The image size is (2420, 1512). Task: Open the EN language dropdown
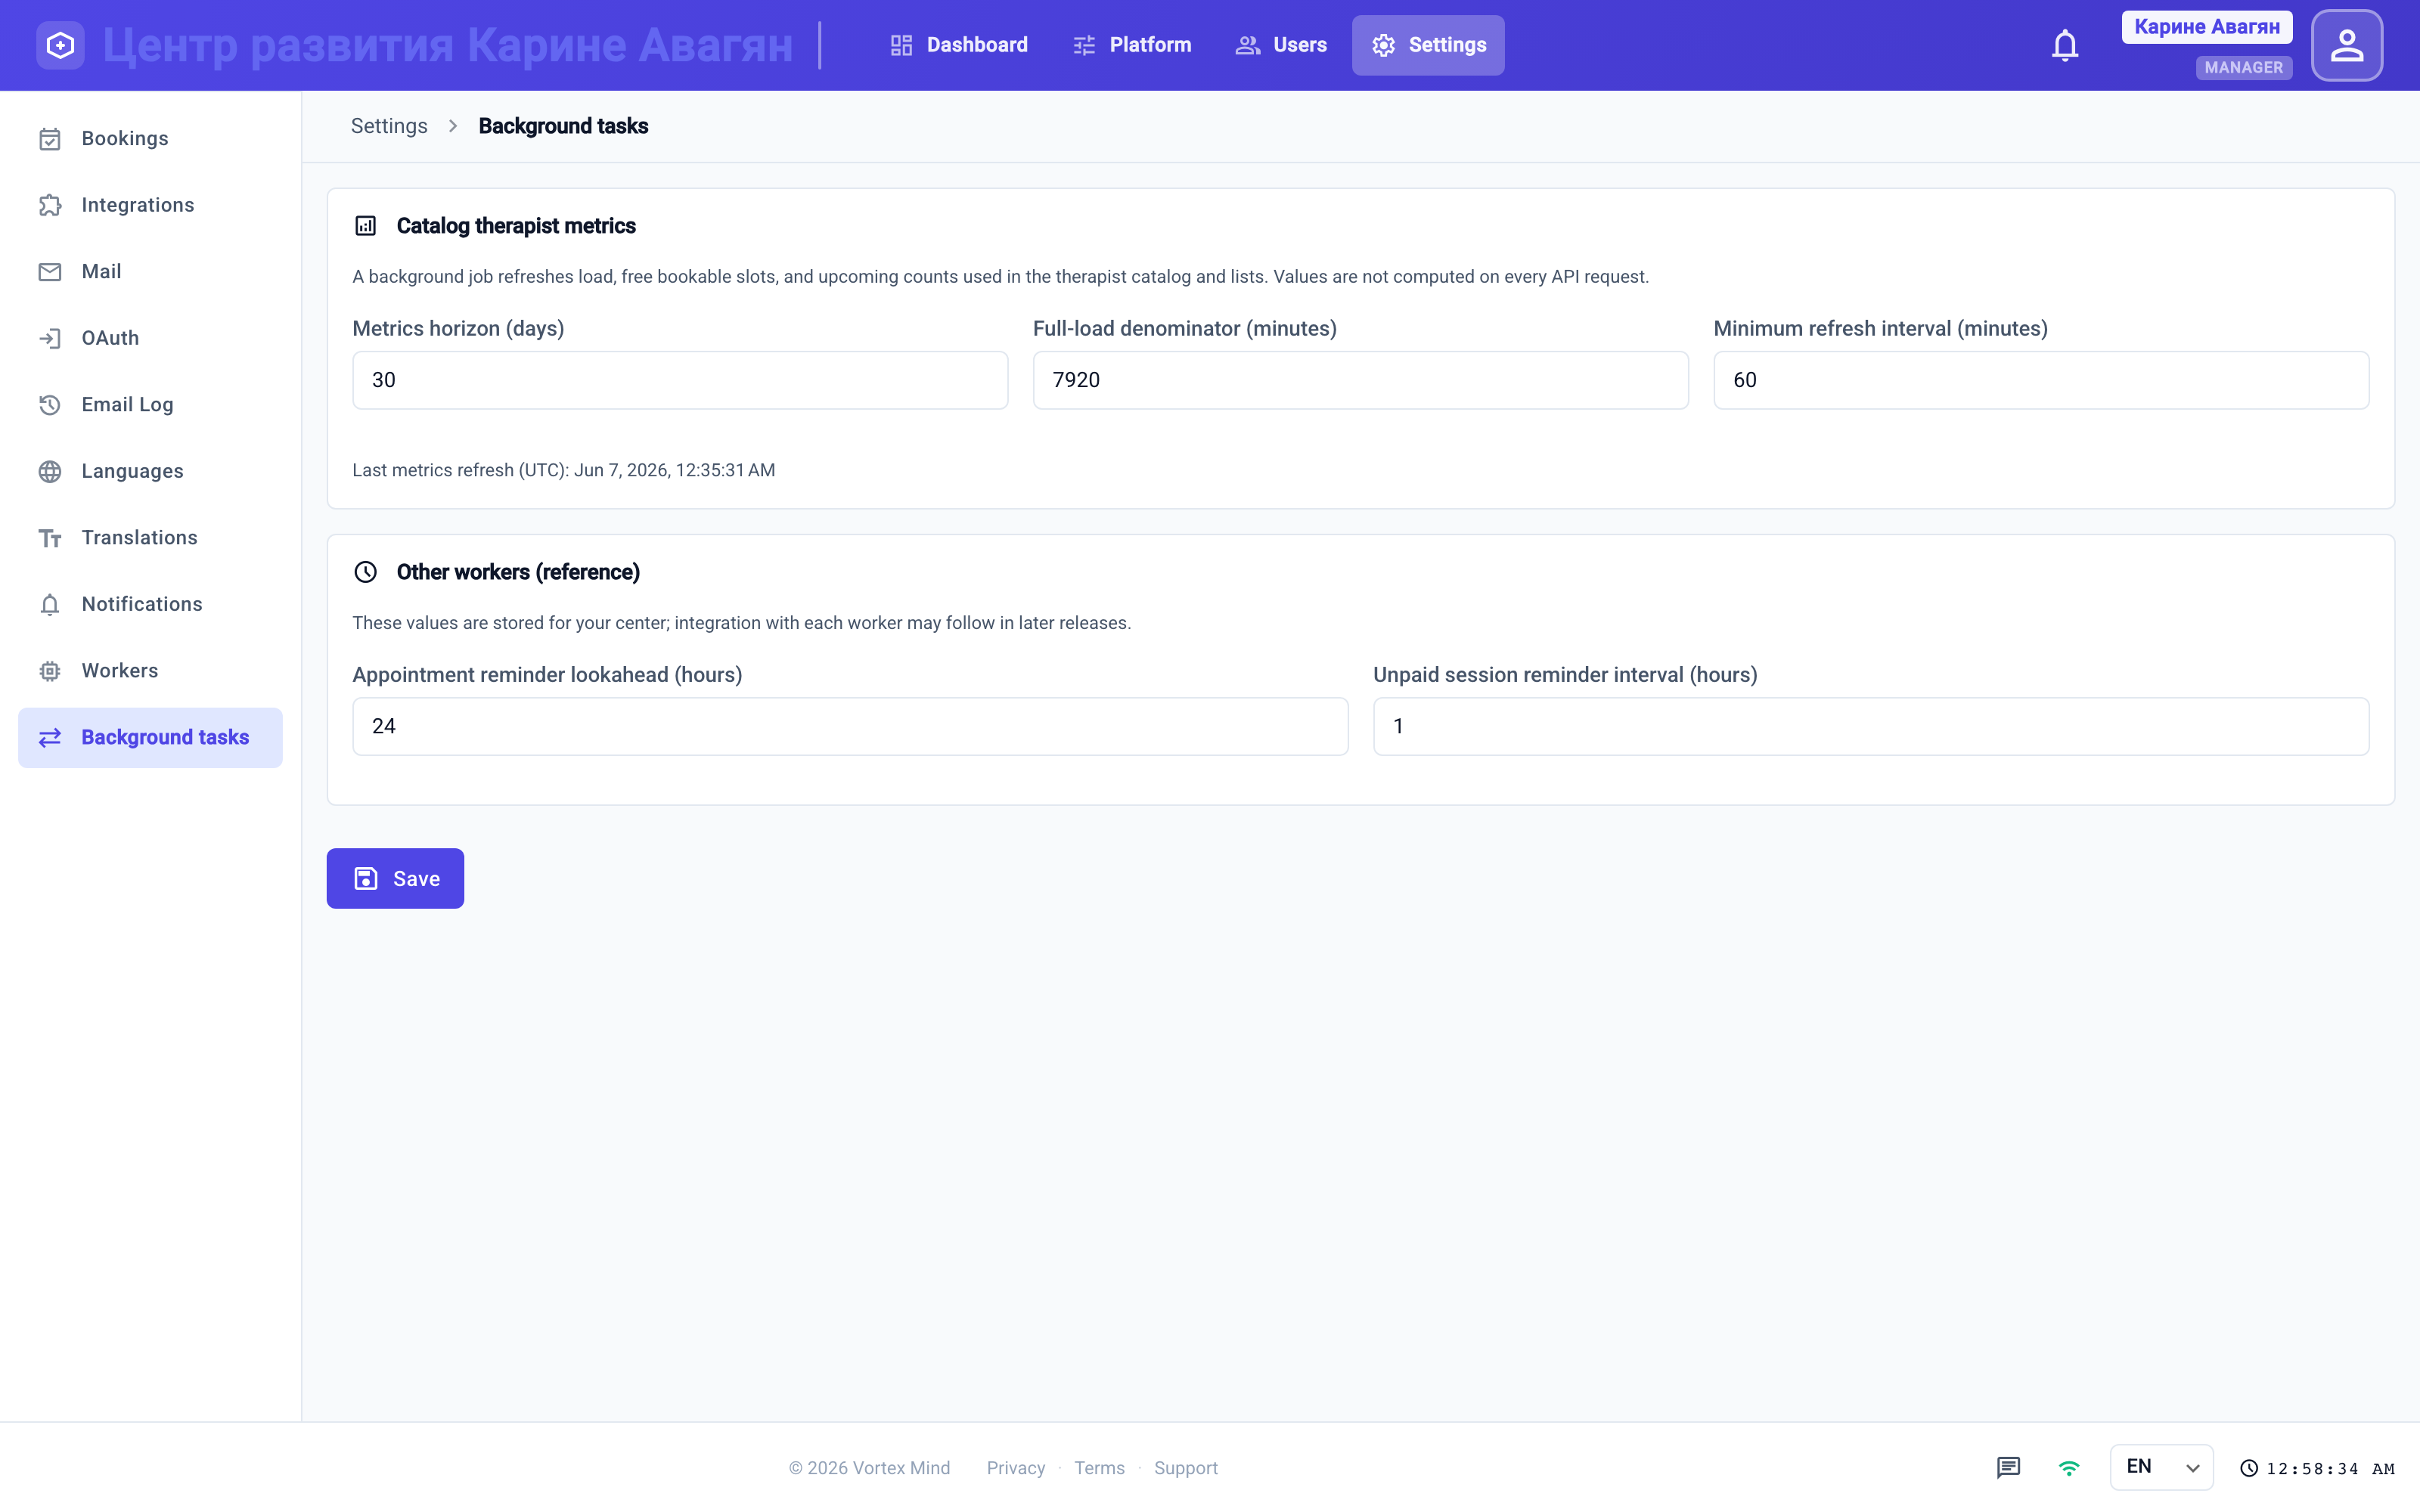2161,1467
